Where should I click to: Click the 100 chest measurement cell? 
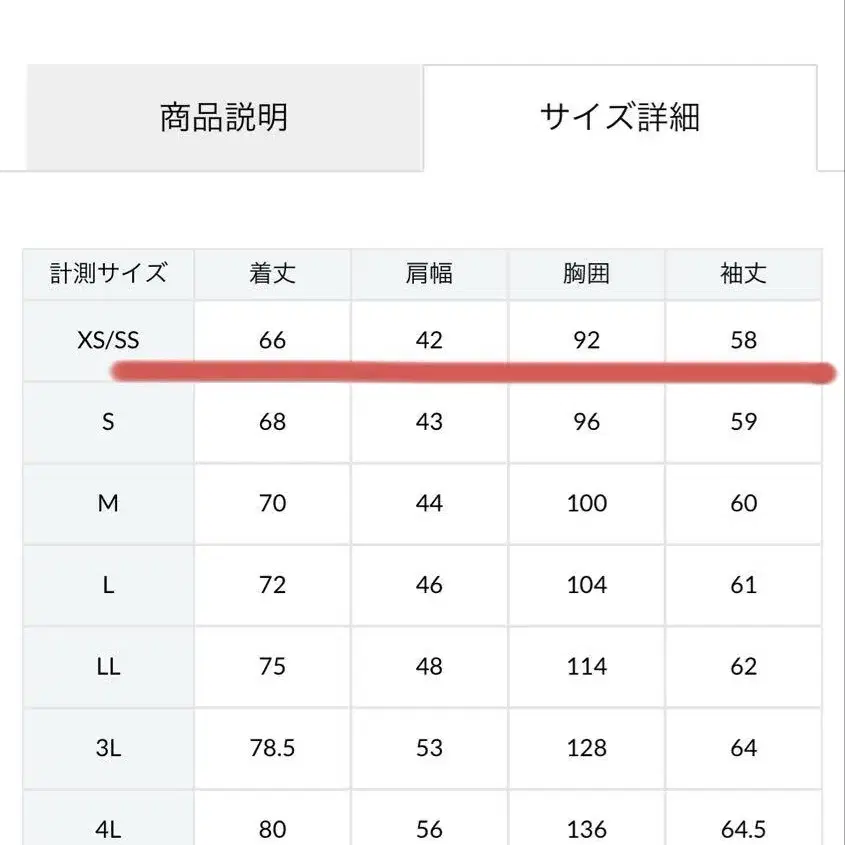pos(586,503)
